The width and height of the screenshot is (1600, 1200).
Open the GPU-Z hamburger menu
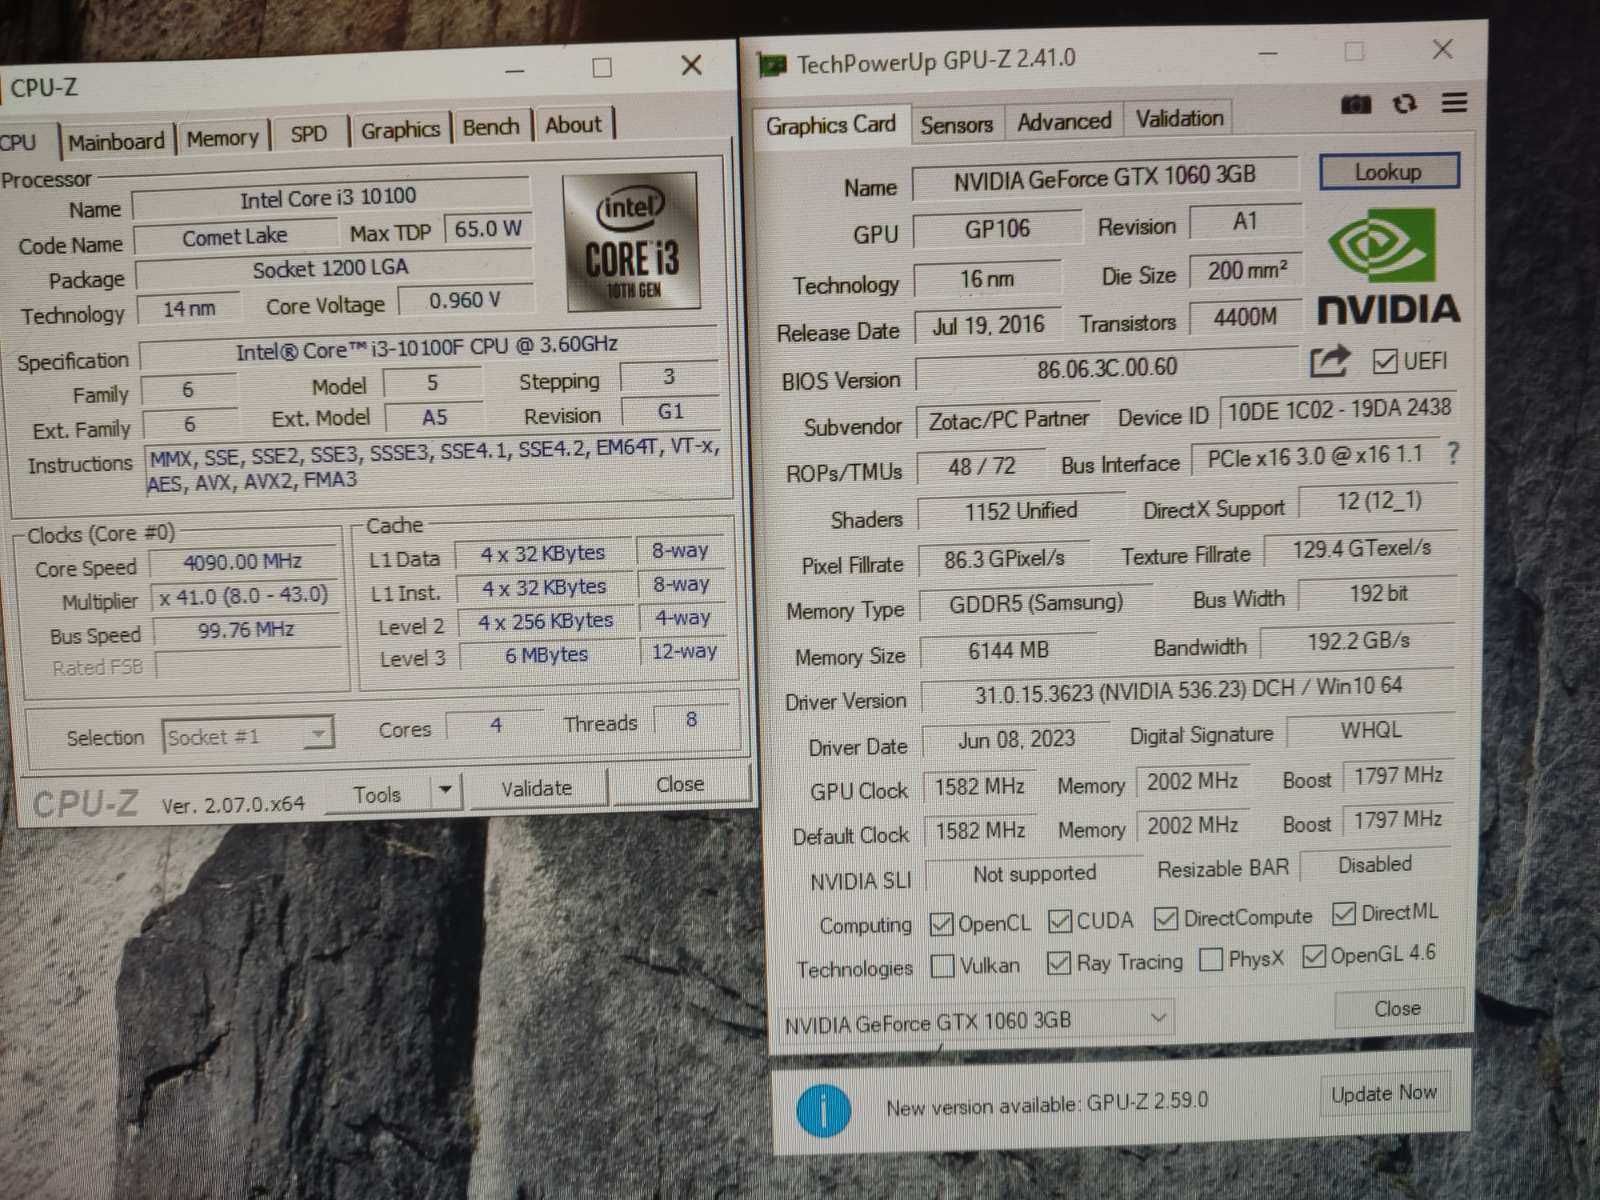(1454, 102)
